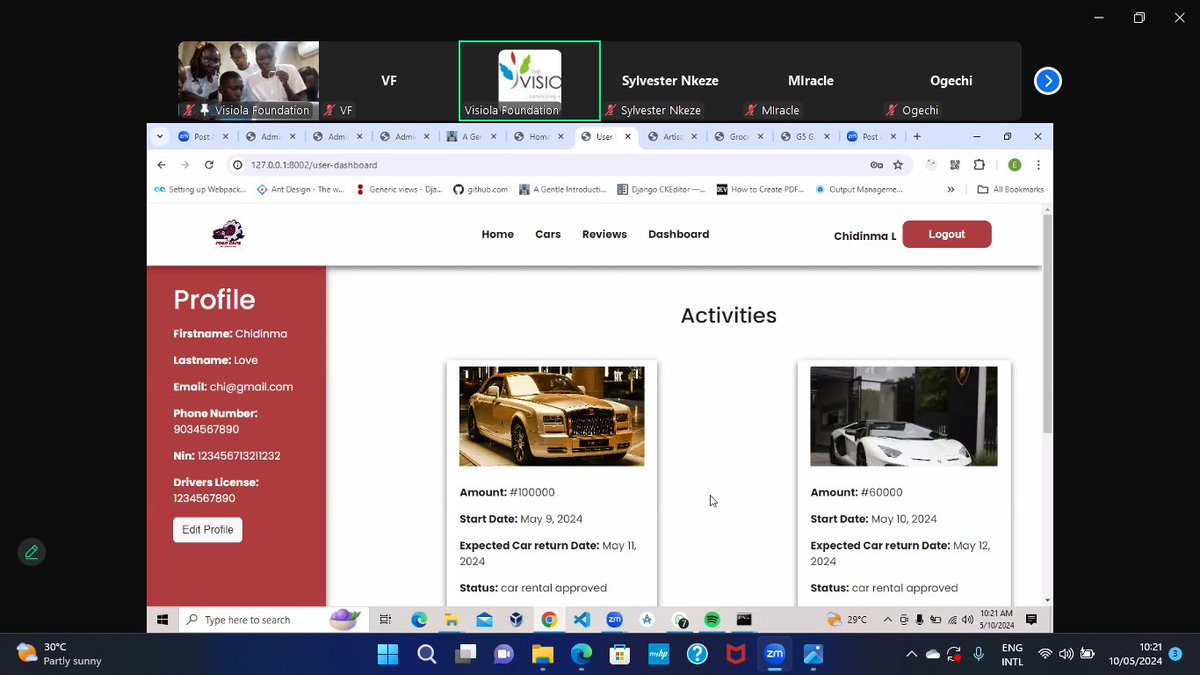Open Spotify in the shared taskbar
Screen dimensions: 1200x675
tap(711, 620)
